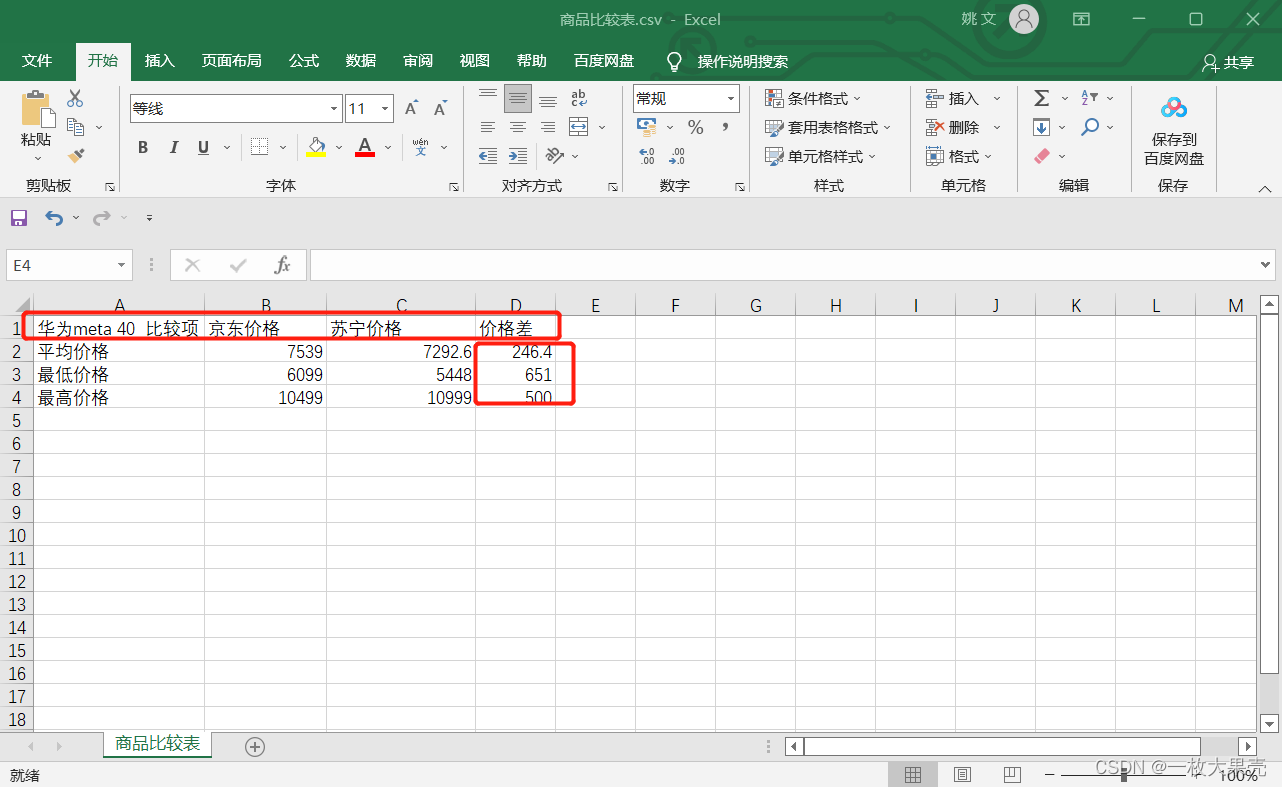Click the Delete (删除) cells button
Screen dimensions: 1282x787
click(952, 127)
